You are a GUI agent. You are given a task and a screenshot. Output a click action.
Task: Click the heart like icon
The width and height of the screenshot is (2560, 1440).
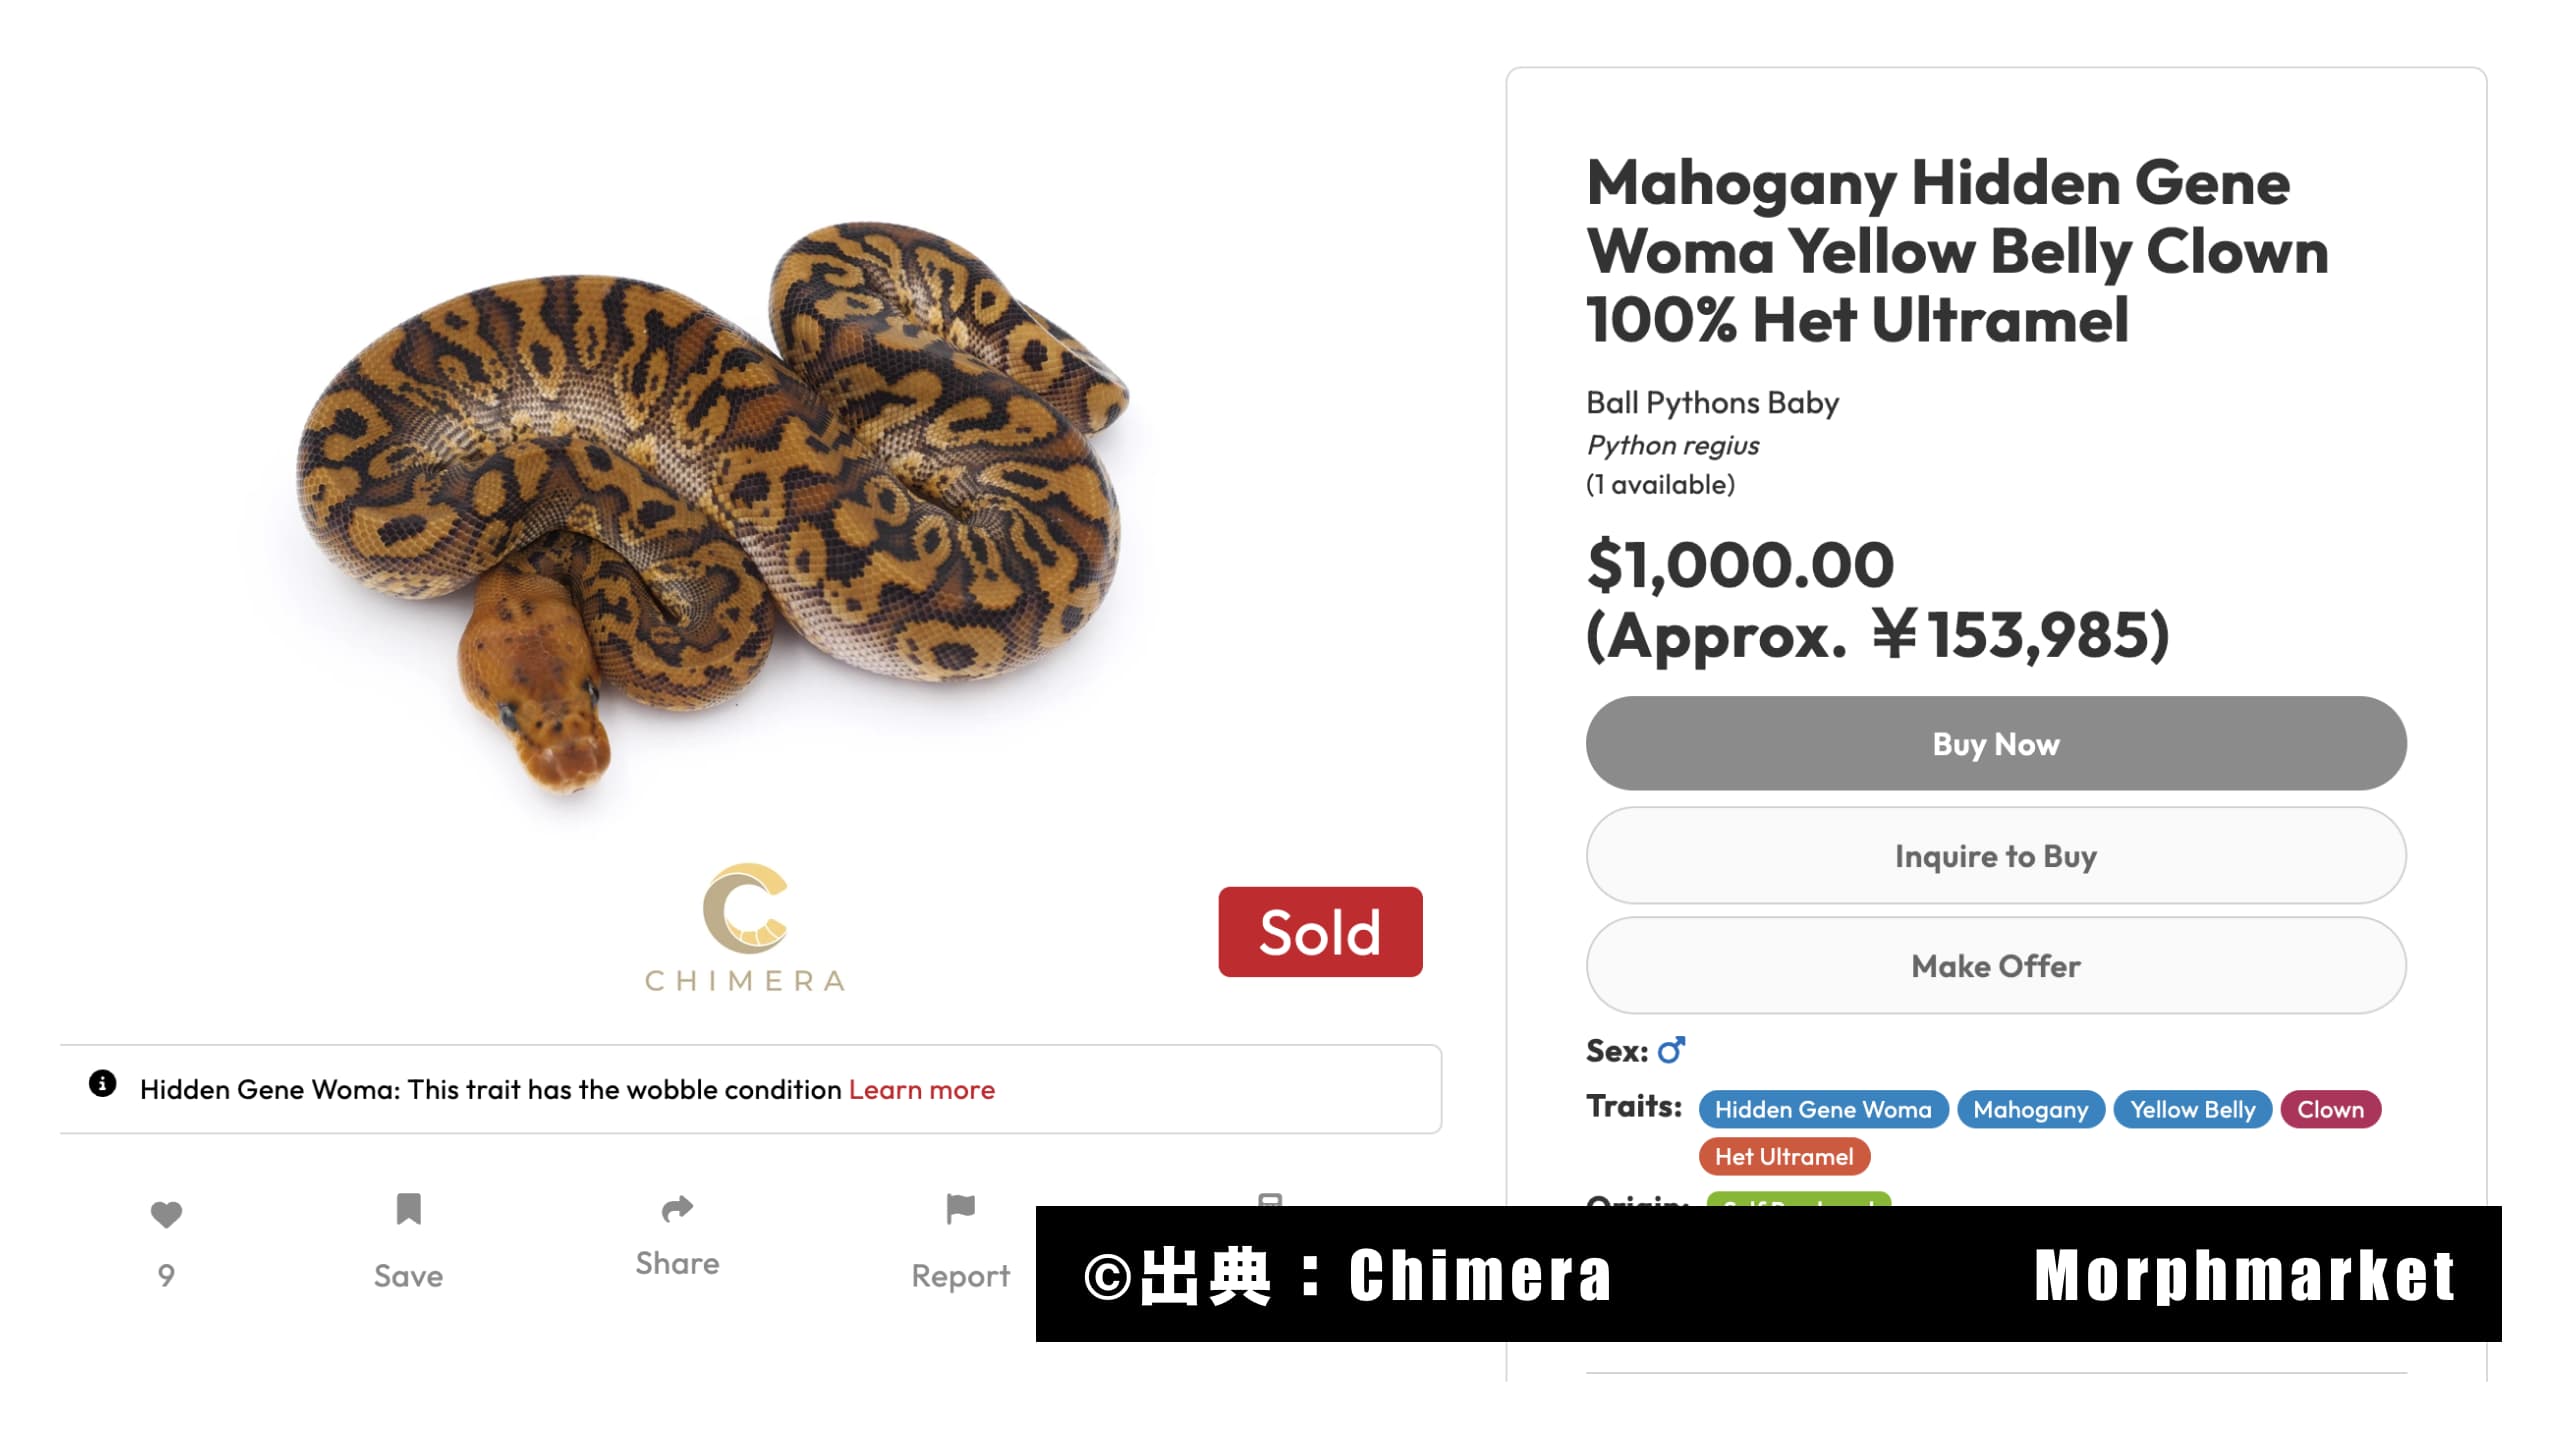click(166, 1213)
